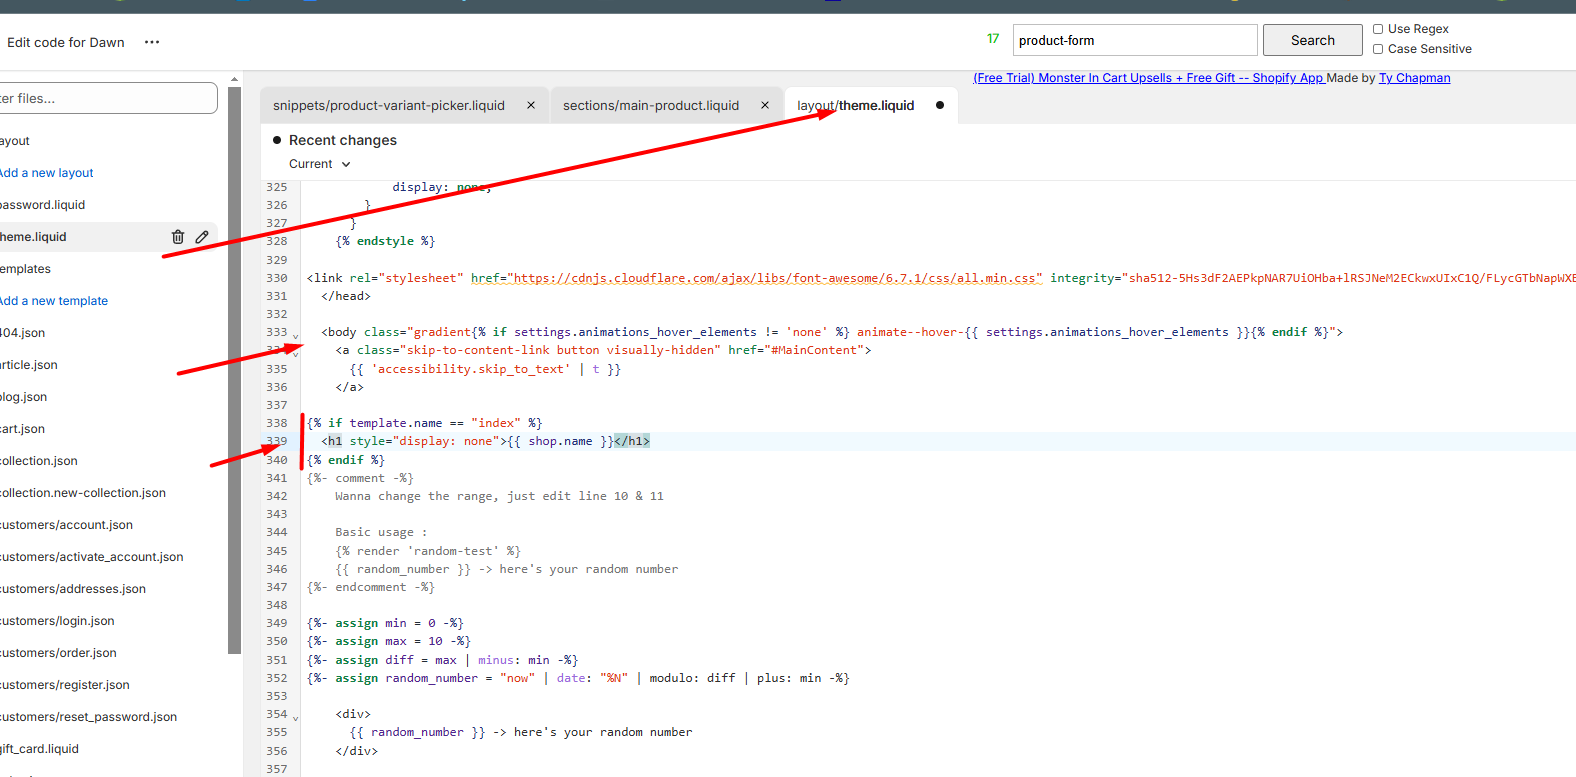Open the Ty Chapman link
1576x777 pixels.
[1414, 78]
